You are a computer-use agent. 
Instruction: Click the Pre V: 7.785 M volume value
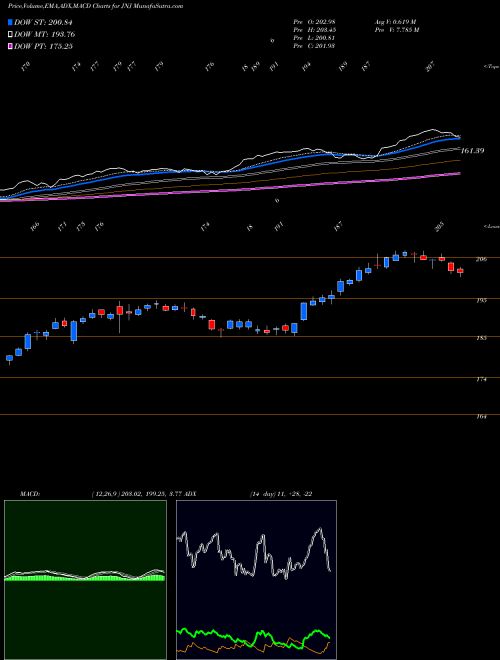(397, 30)
